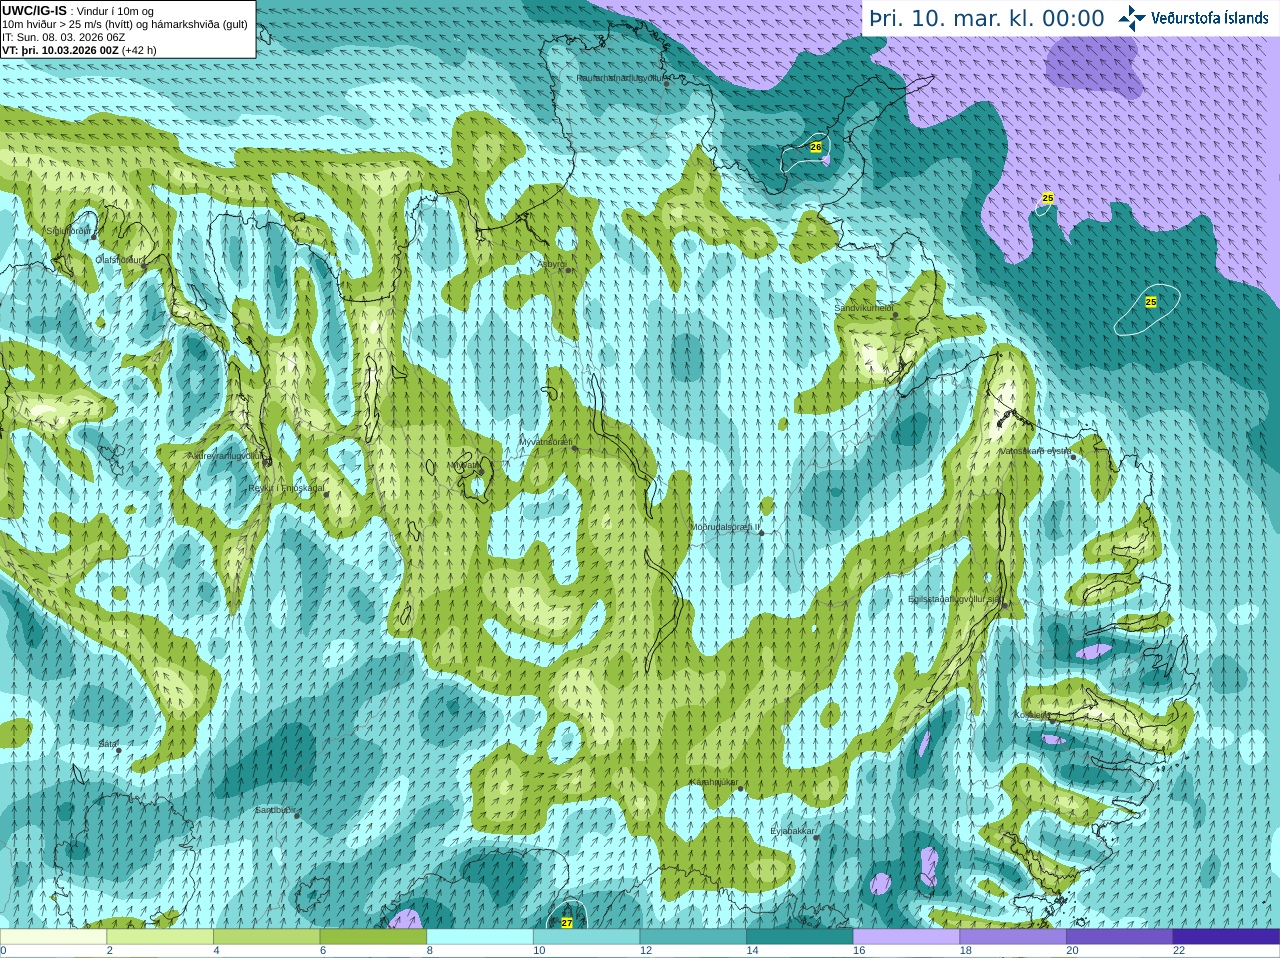Click the Ásbyrgi station label
This screenshot has height=958, width=1280.
click(552, 265)
